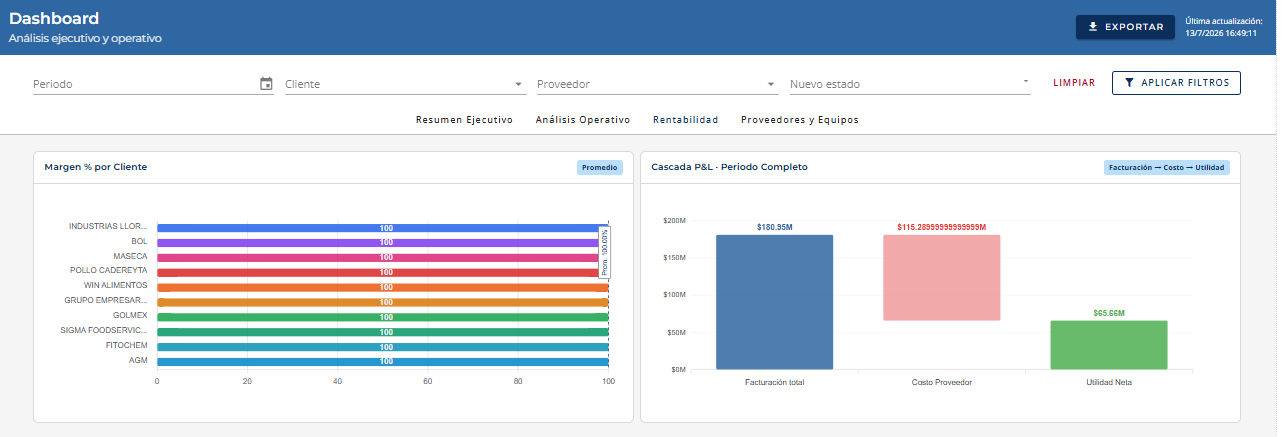The width and height of the screenshot is (1282, 437).
Task: Open the Análisis Operativo tab
Action: 583,120
